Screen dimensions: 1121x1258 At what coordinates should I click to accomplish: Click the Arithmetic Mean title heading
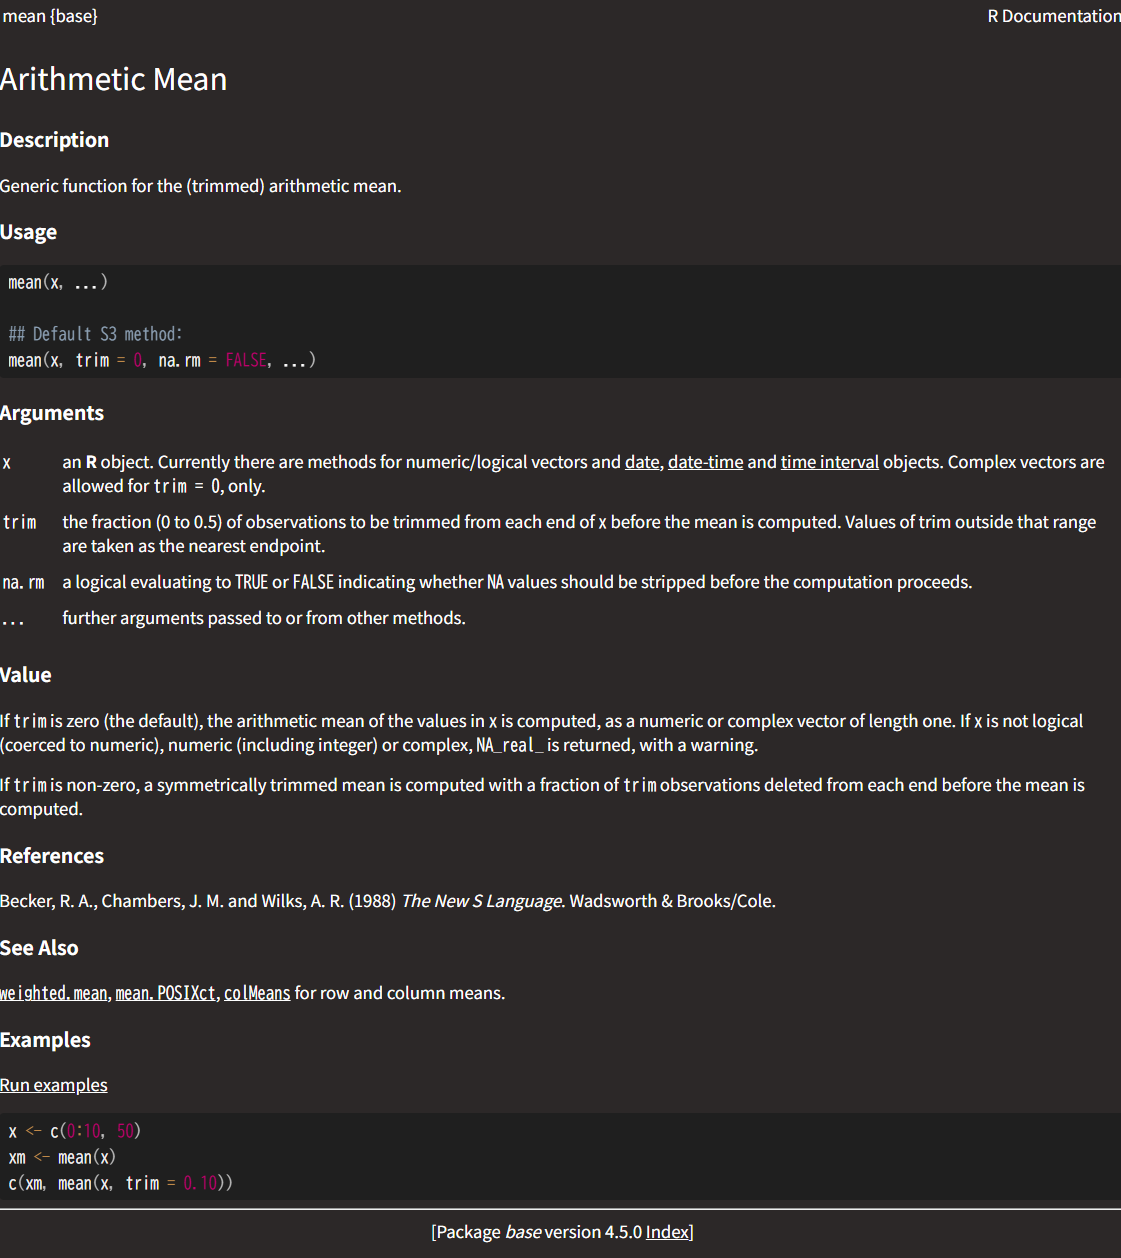[x=113, y=79]
